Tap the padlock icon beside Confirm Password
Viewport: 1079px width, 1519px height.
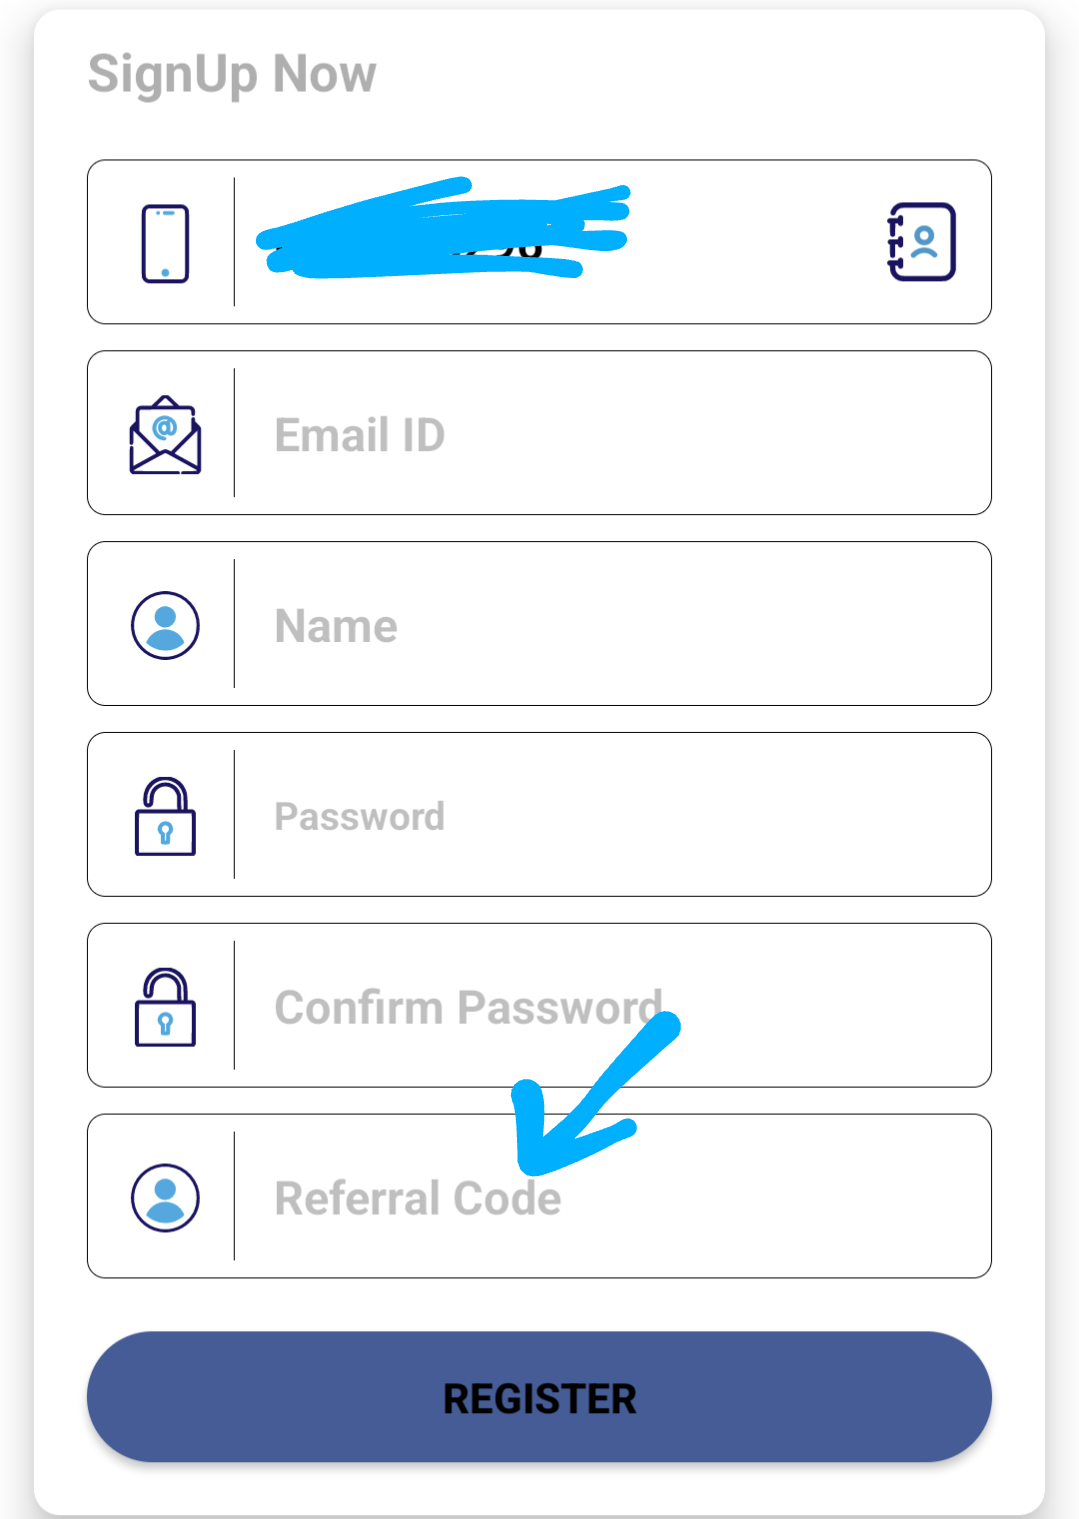pyautogui.click(x=165, y=1007)
